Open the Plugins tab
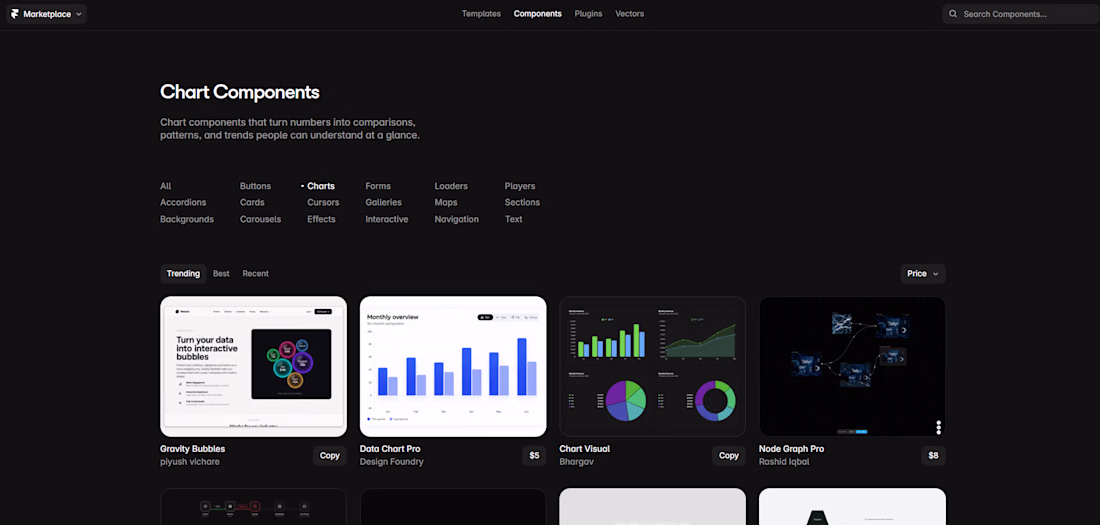The image size is (1100, 525). pyautogui.click(x=588, y=13)
